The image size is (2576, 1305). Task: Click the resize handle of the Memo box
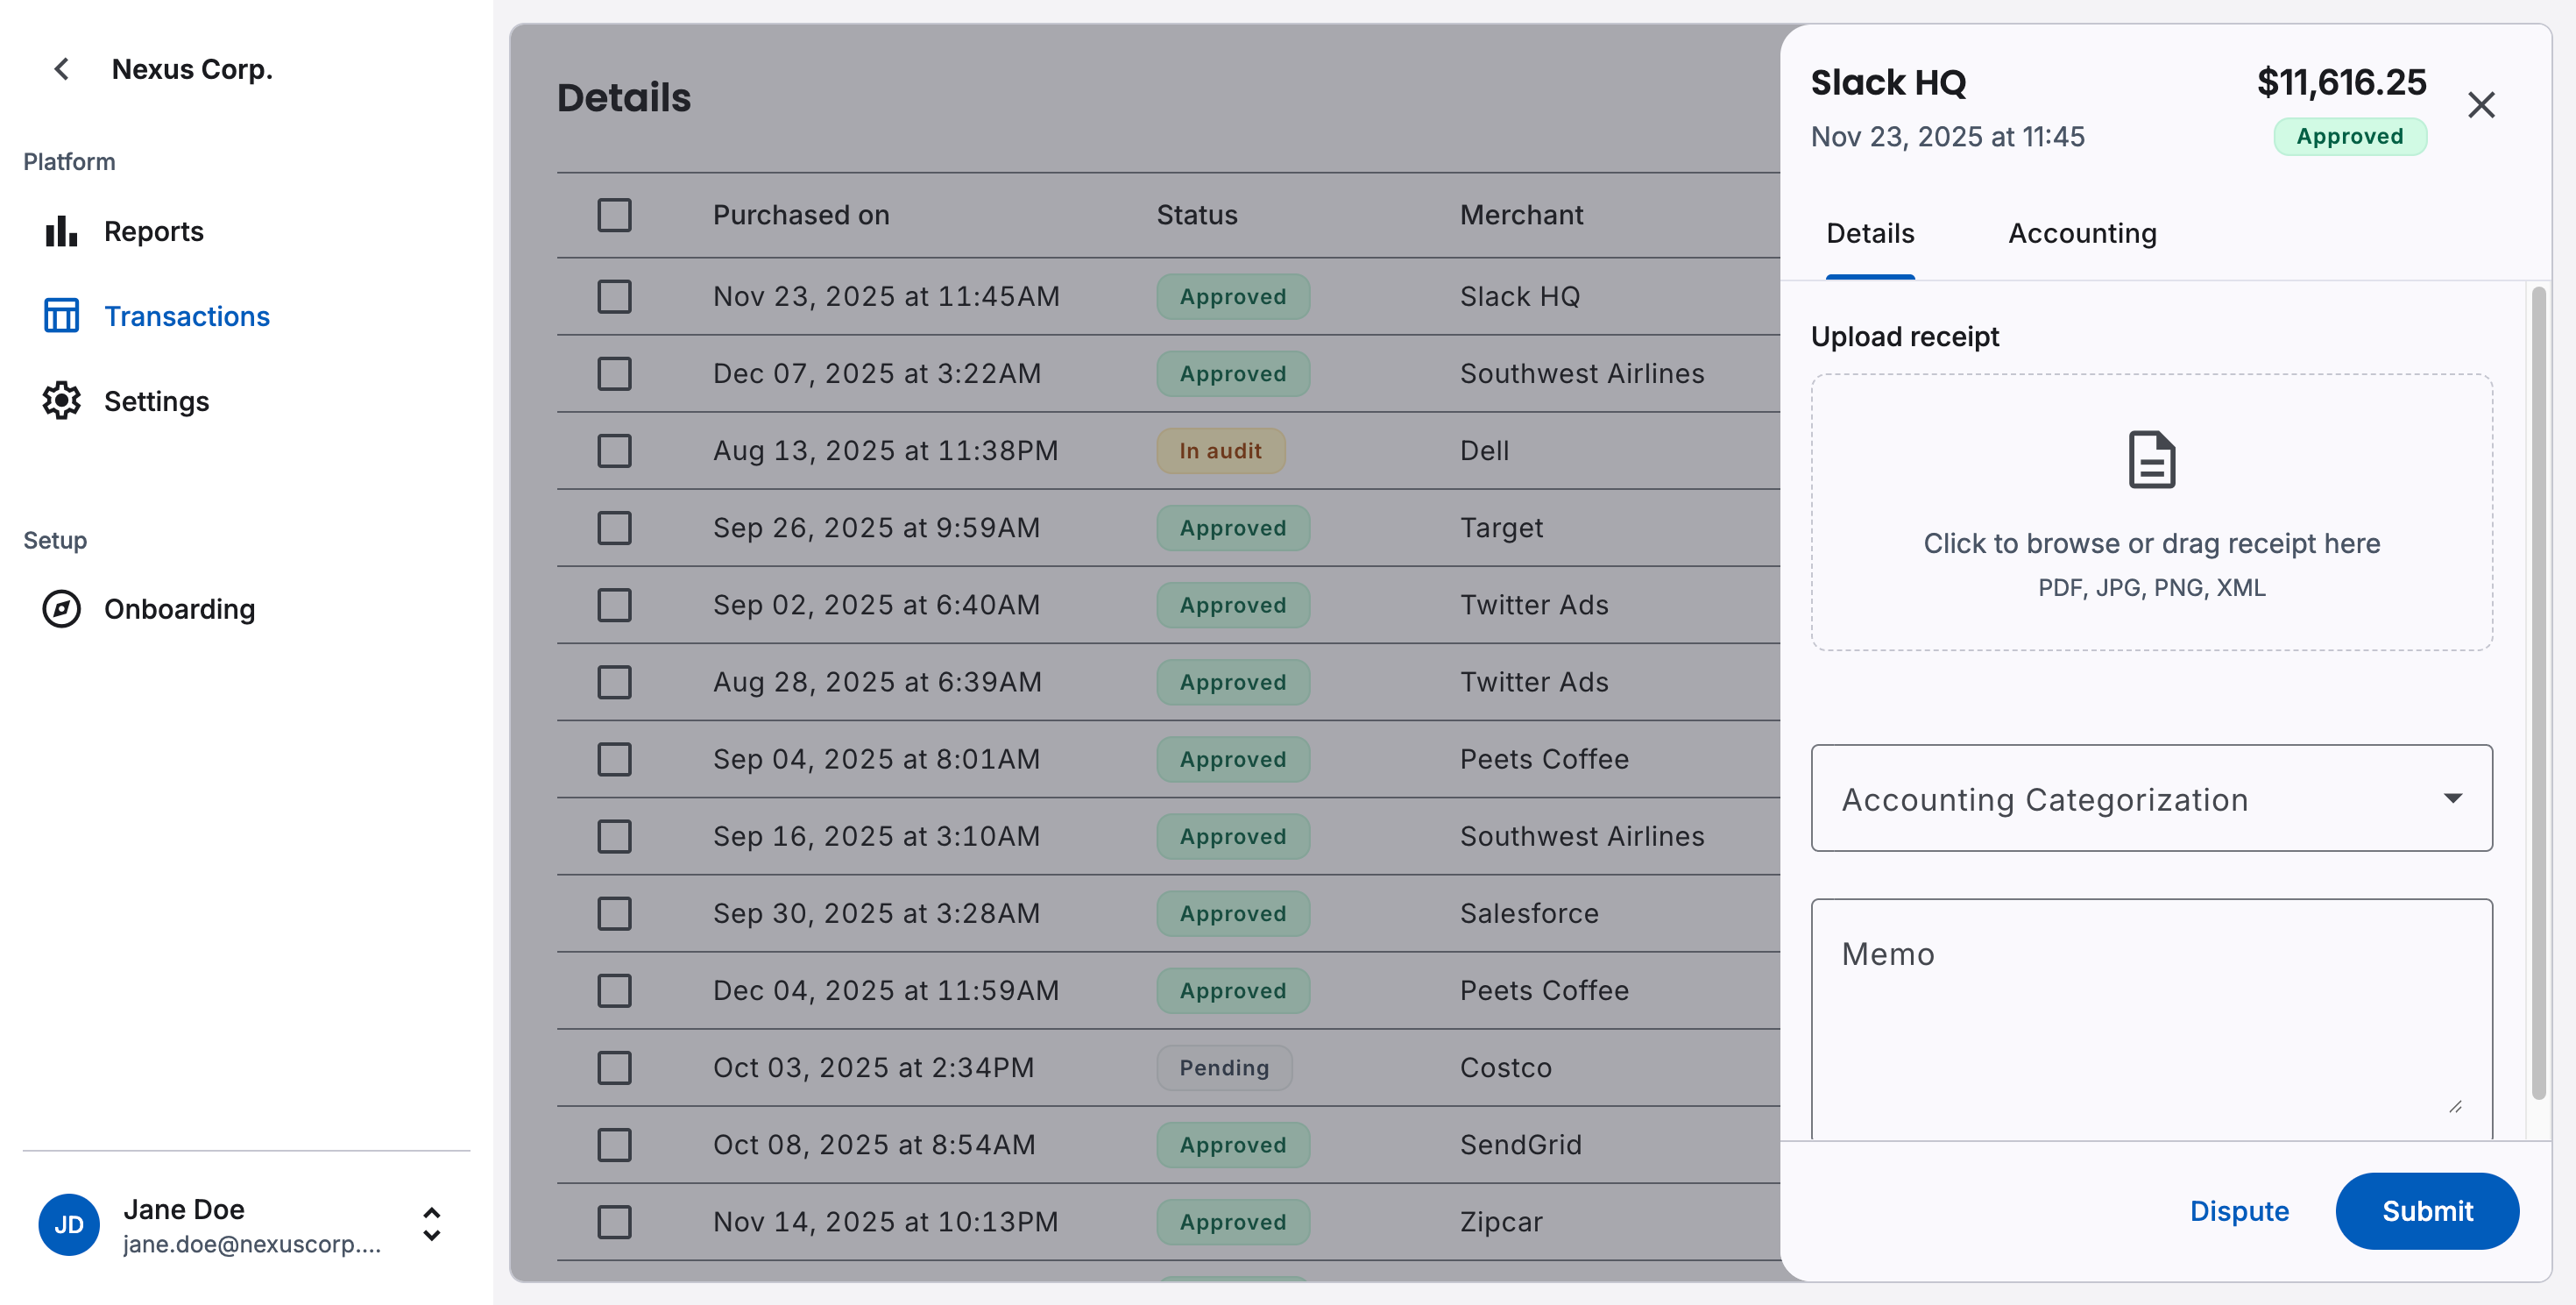pyautogui.click(x=2455, y=1106)
